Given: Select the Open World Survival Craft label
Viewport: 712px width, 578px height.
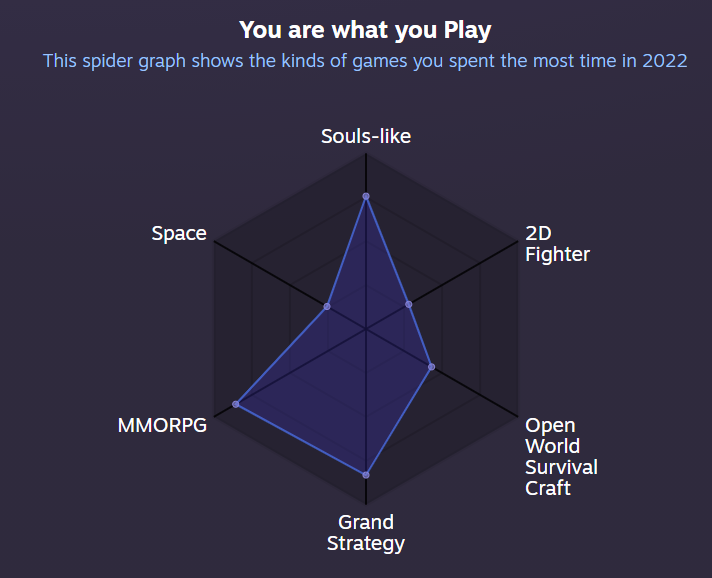Looking at the screenshot, I should click(561, 457).
